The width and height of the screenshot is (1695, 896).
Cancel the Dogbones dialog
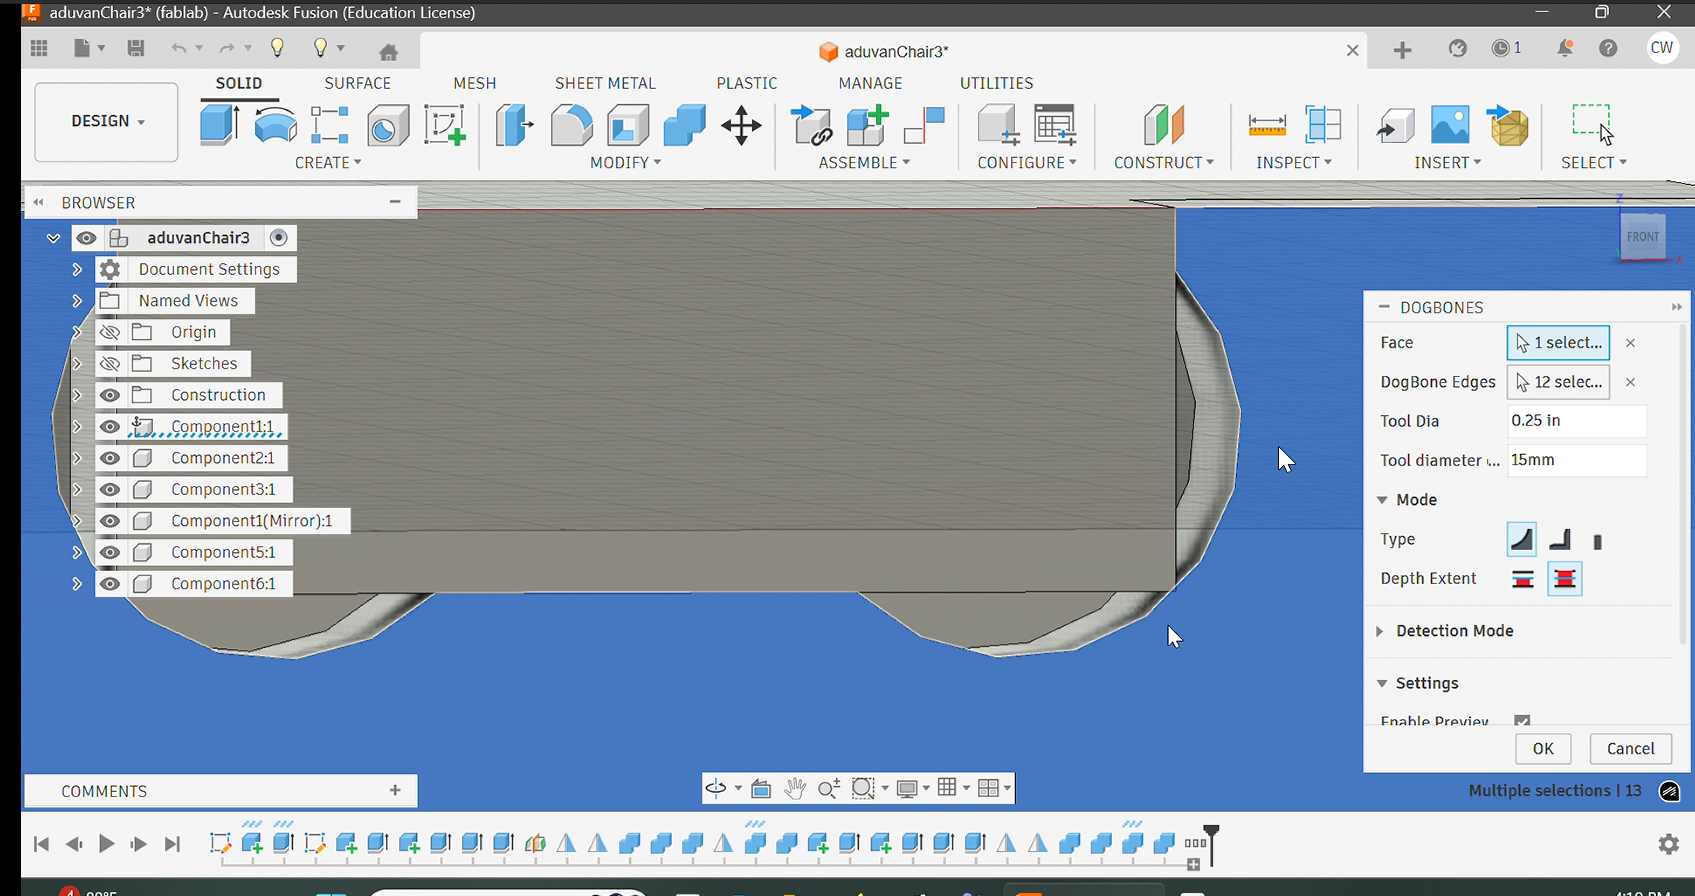click(1630, 748)
